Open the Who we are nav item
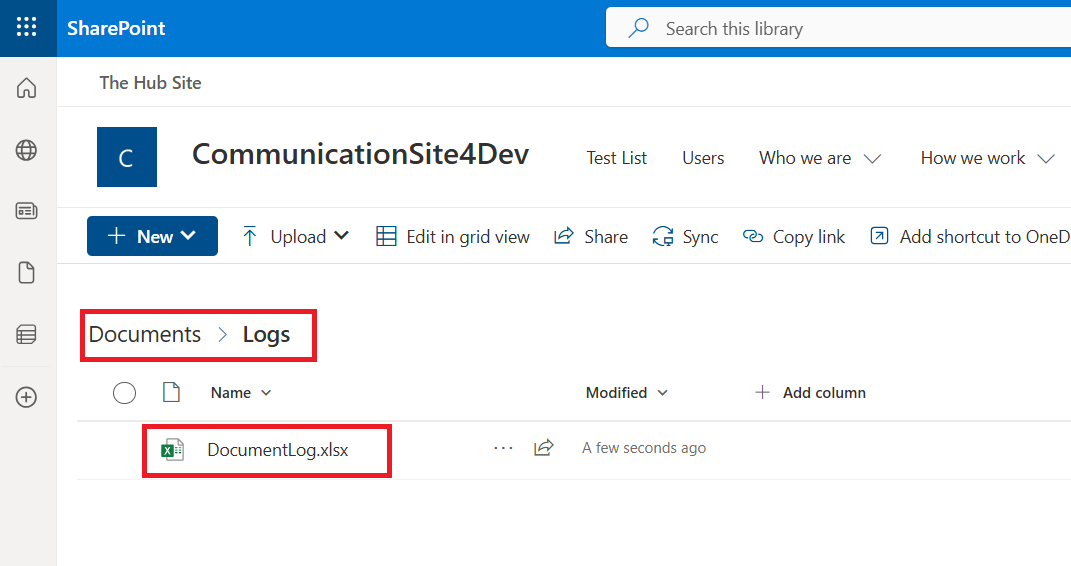This screenshot has width=1071, height=566. 805,158
